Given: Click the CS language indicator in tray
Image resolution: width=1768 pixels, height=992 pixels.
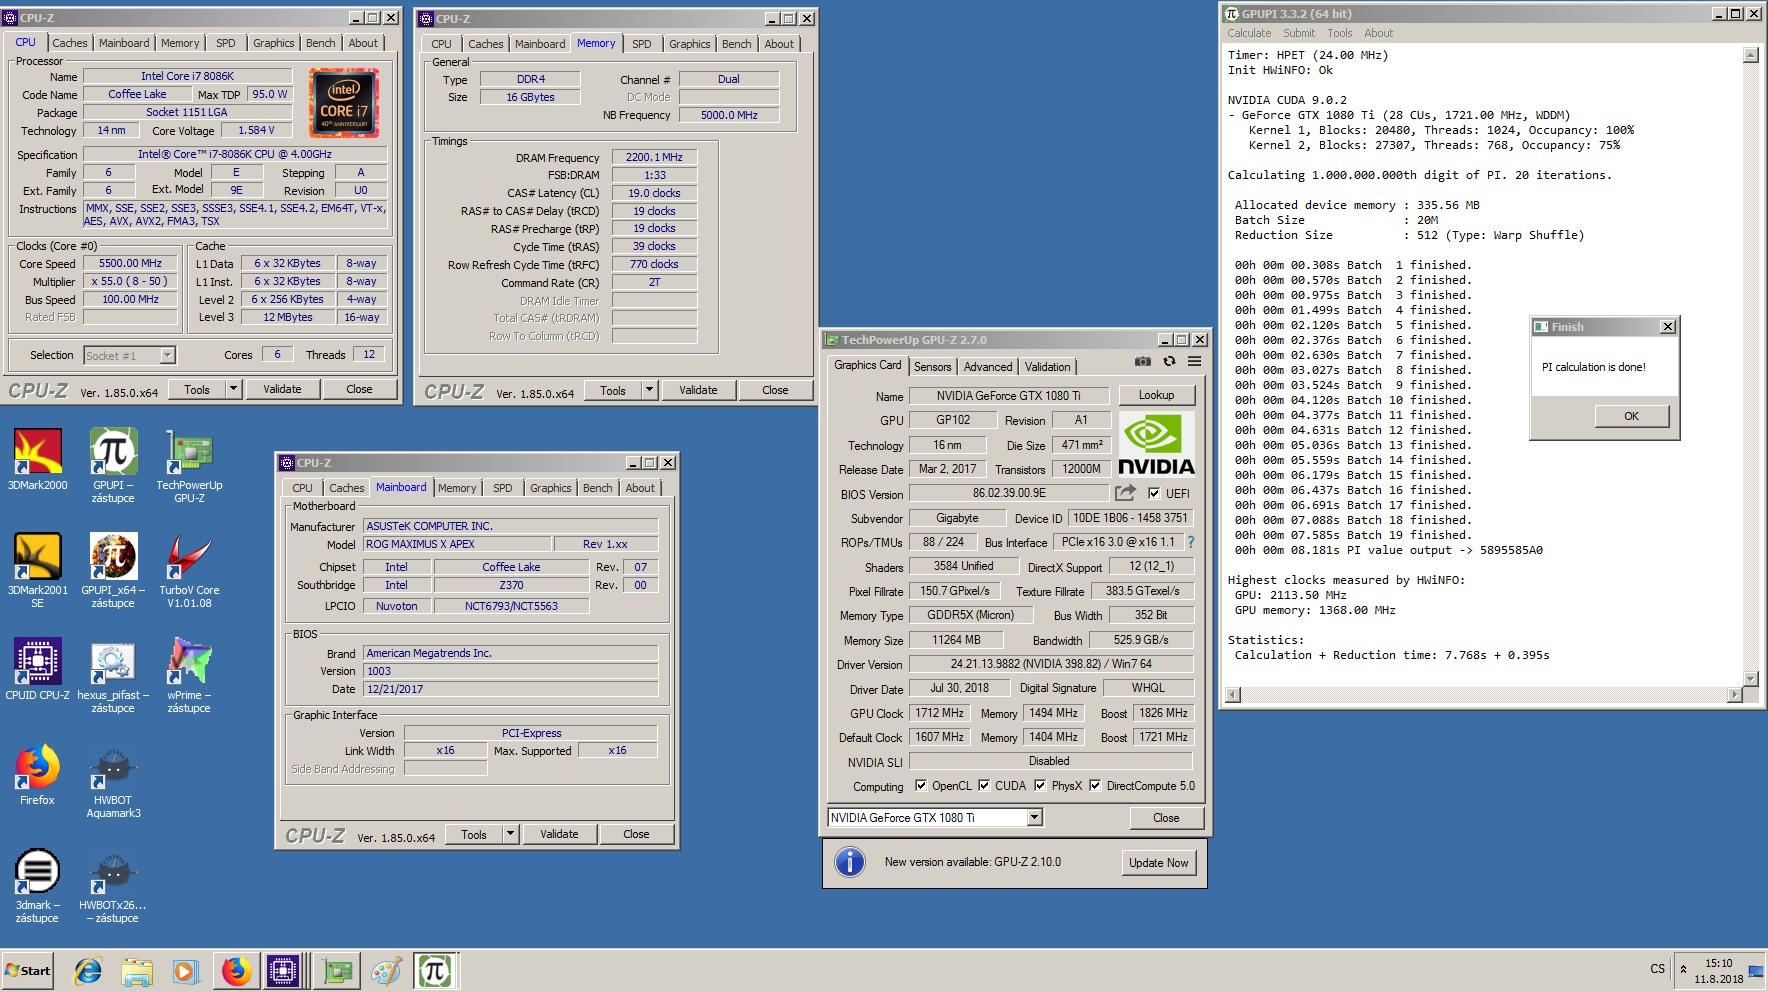Looking at the screenshot, I should tap(1657, 969).
